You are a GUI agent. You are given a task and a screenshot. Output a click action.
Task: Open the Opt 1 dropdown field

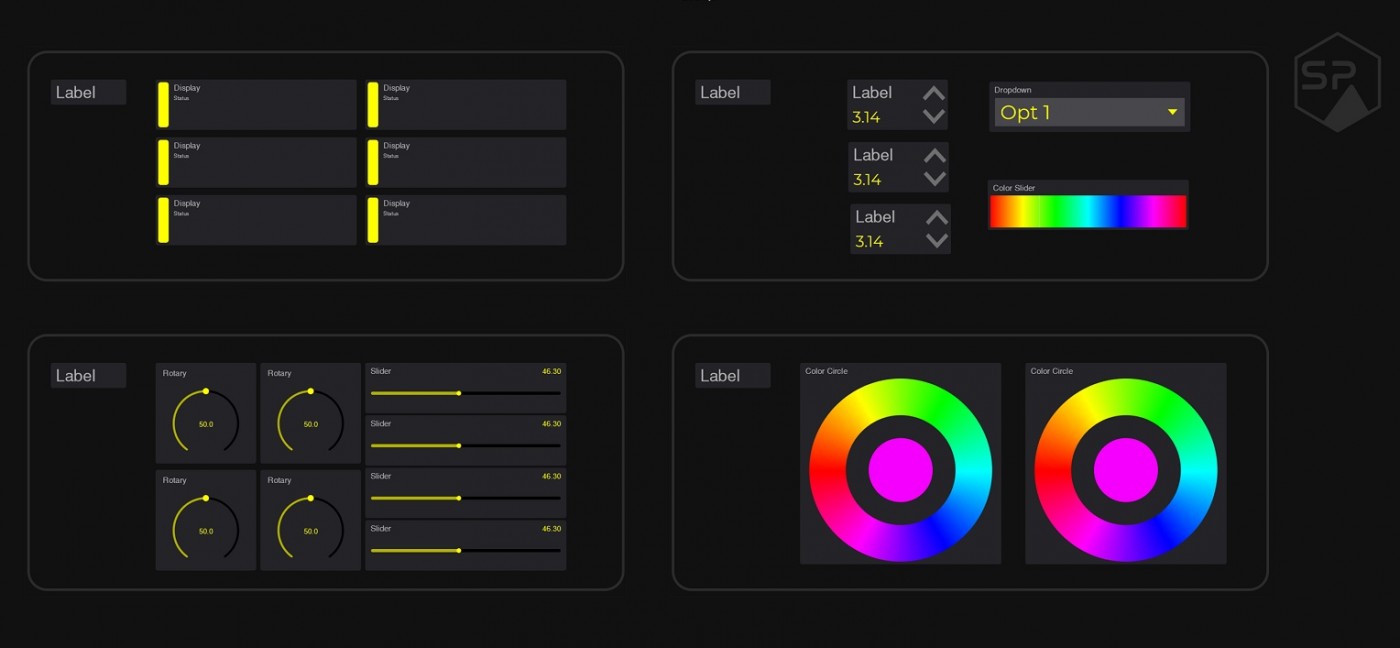tap(1089, 112)
